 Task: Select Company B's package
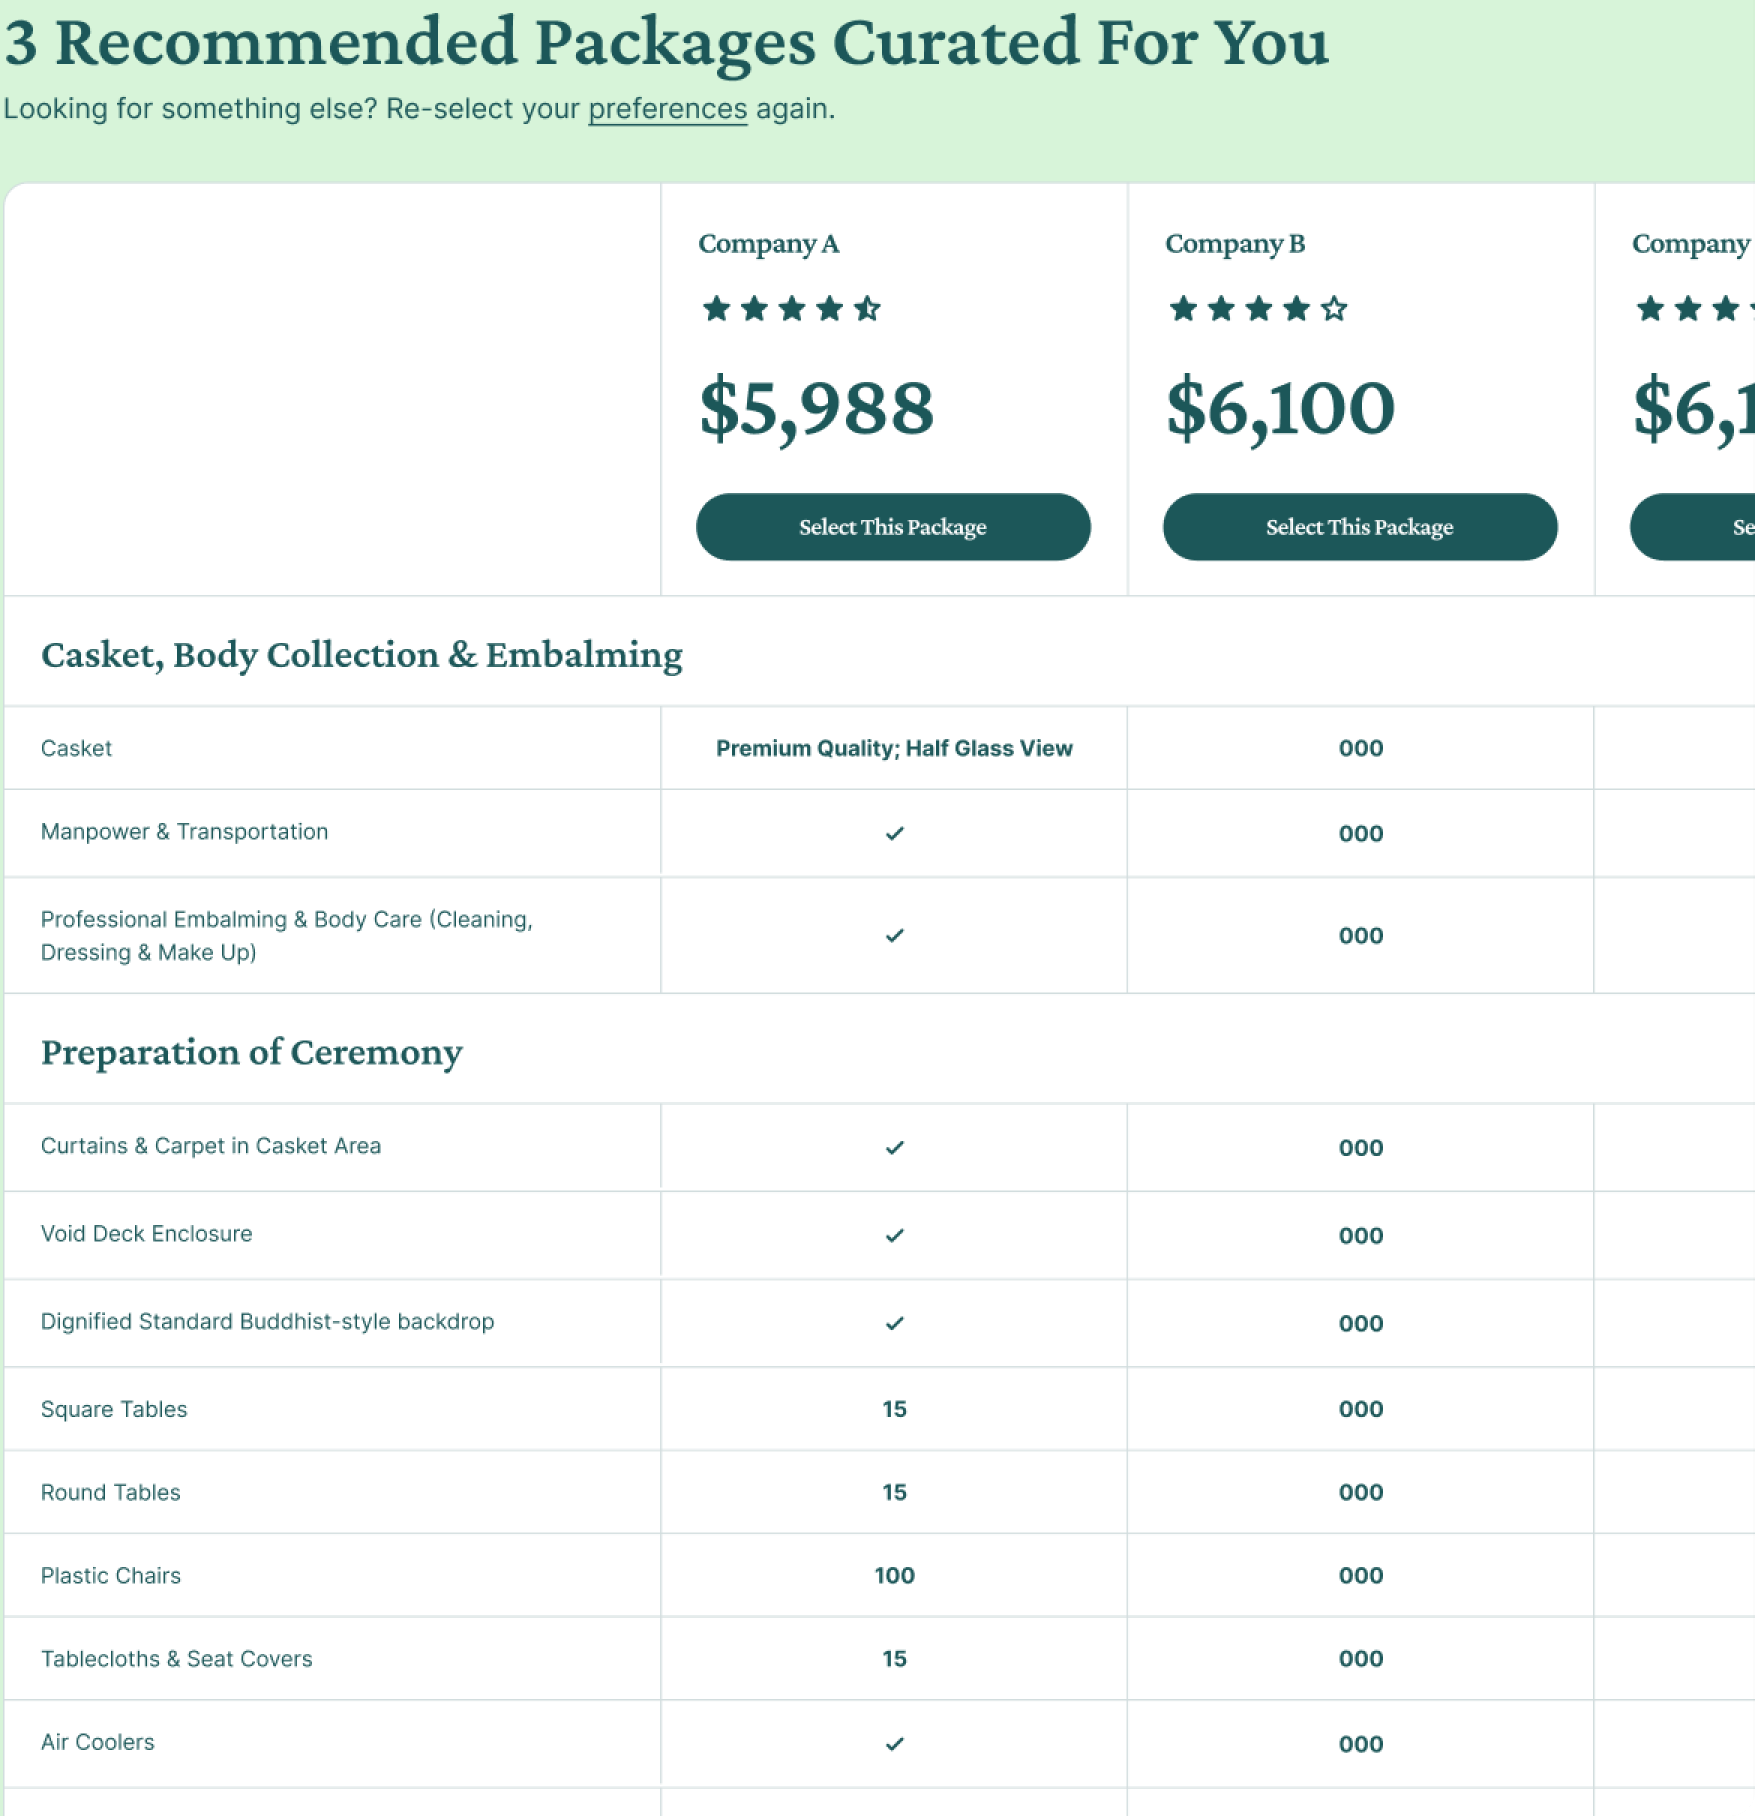tap(1359, 527)
